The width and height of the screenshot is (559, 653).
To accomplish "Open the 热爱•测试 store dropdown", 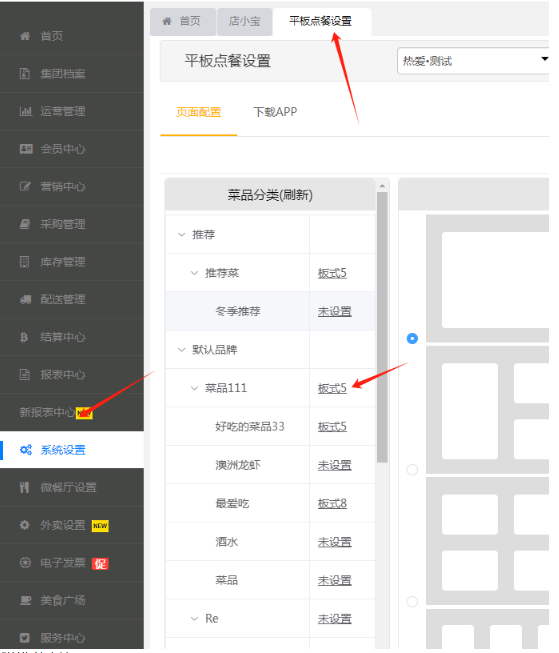I will pos(473,61).
